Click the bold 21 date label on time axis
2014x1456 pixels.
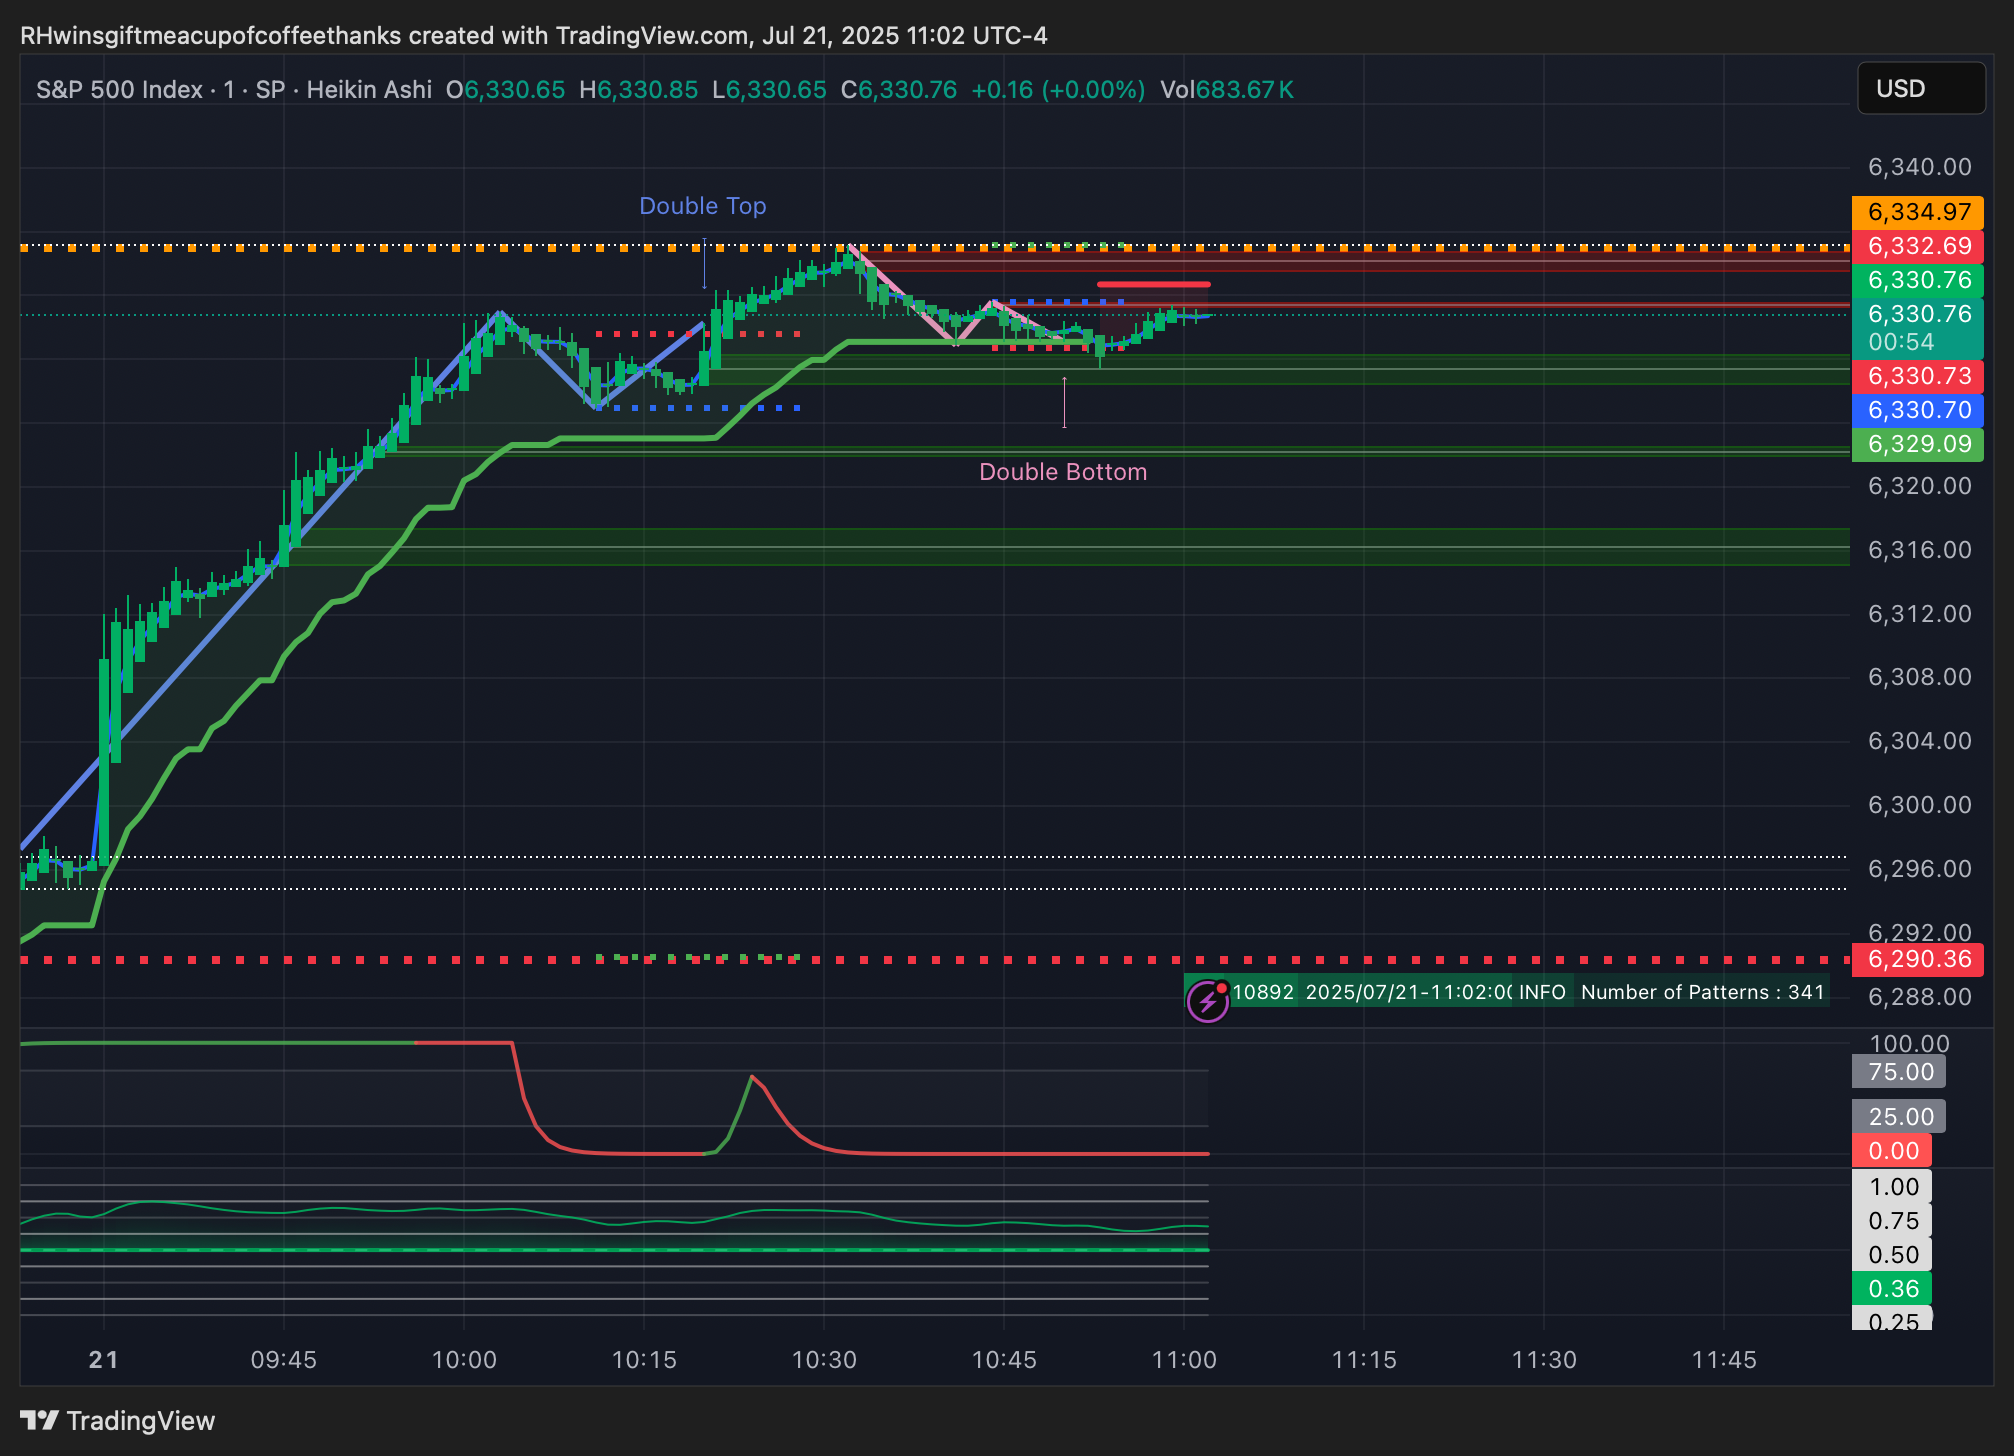point(103,1360)
